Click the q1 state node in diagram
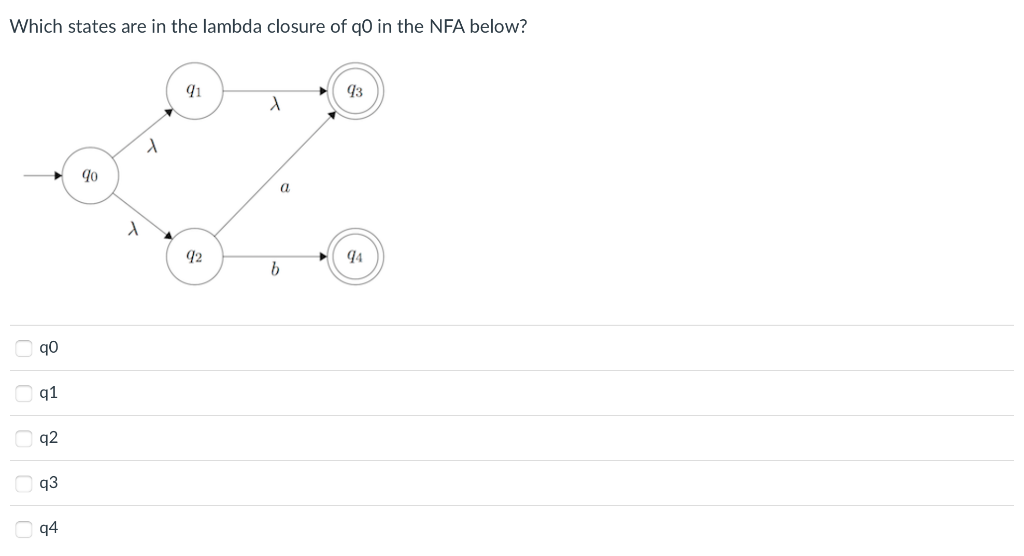This screenshot has width=1024, height=556. (x=195, y=91)
